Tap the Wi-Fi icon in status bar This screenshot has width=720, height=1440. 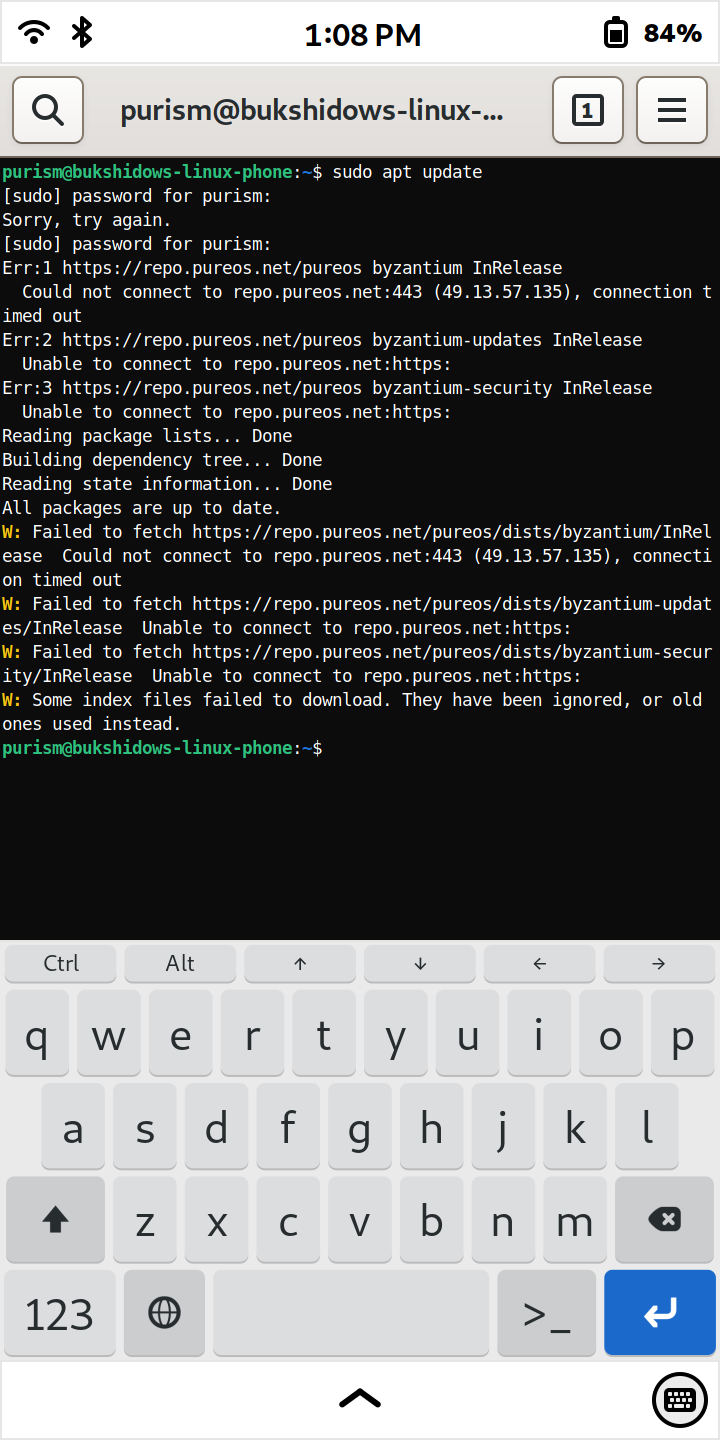point(35,33)
